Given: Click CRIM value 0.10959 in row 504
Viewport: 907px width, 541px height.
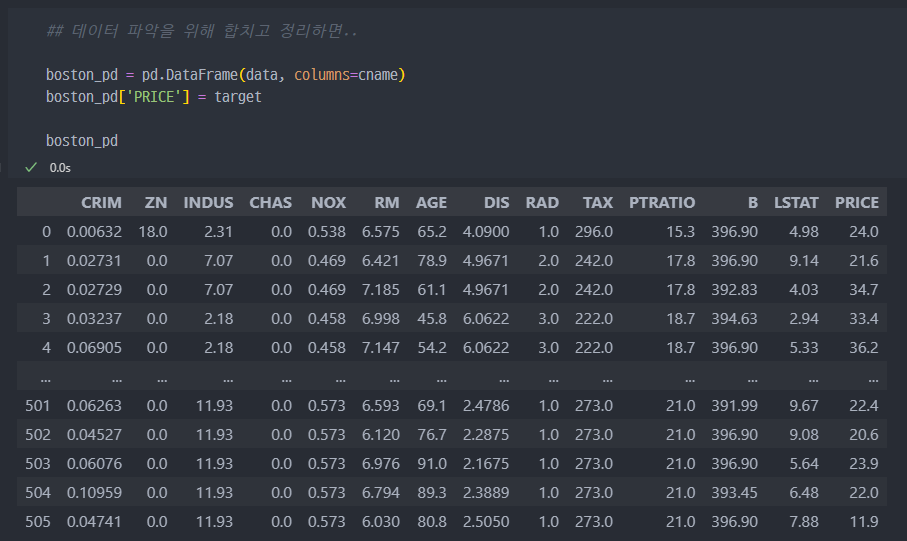Looking at the screenshot, I should click(94, 492).
